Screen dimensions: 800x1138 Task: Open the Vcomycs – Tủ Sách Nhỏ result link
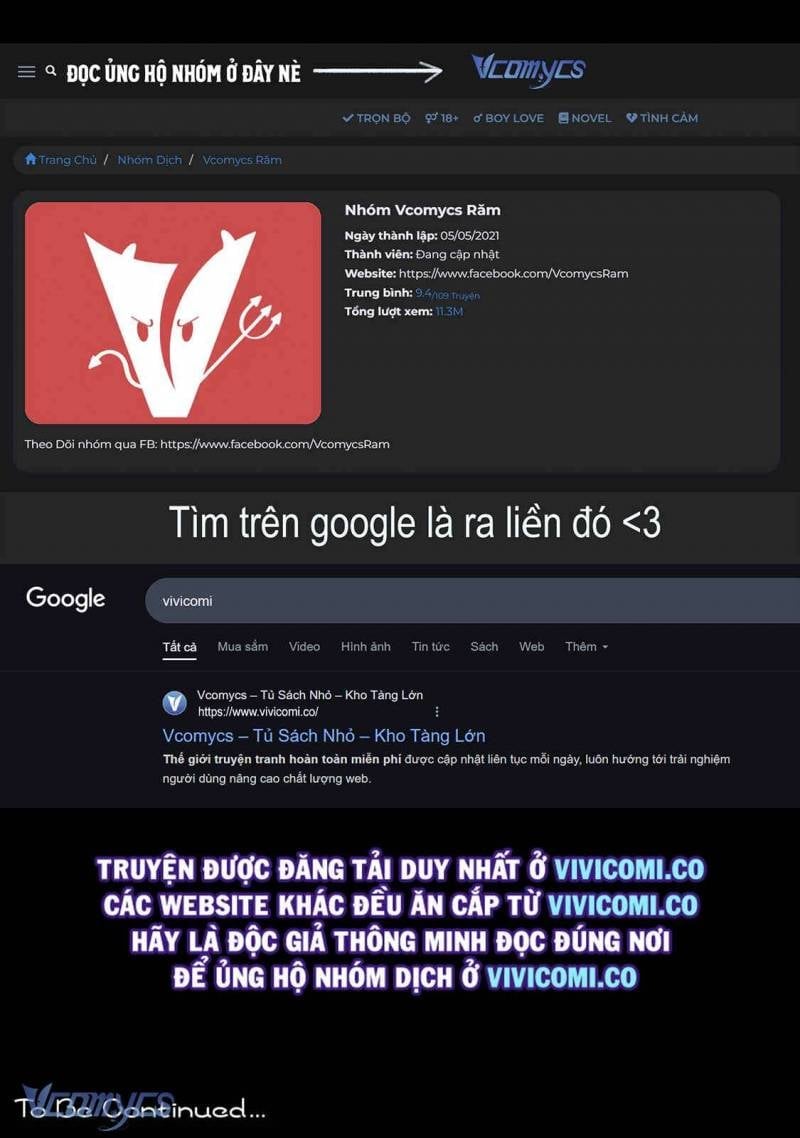point(324,736)
